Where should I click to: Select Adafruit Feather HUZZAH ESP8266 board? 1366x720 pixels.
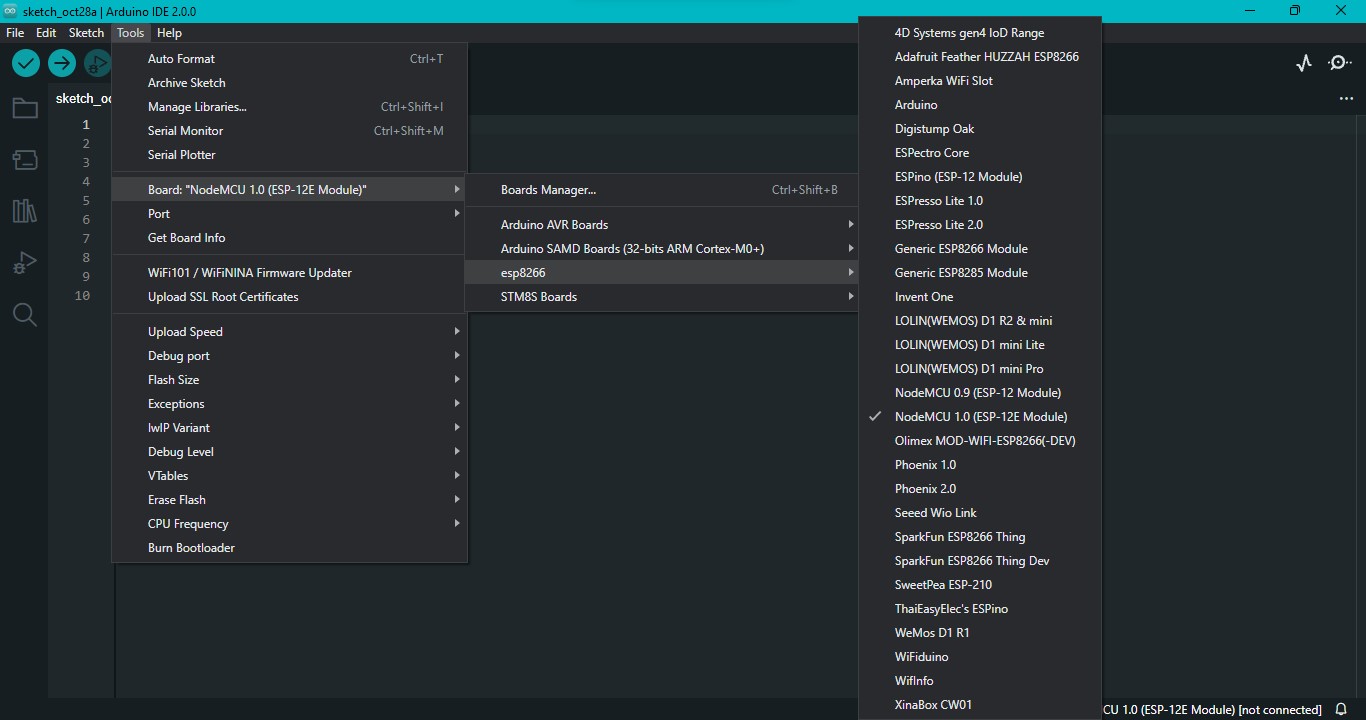pos(980,57)
